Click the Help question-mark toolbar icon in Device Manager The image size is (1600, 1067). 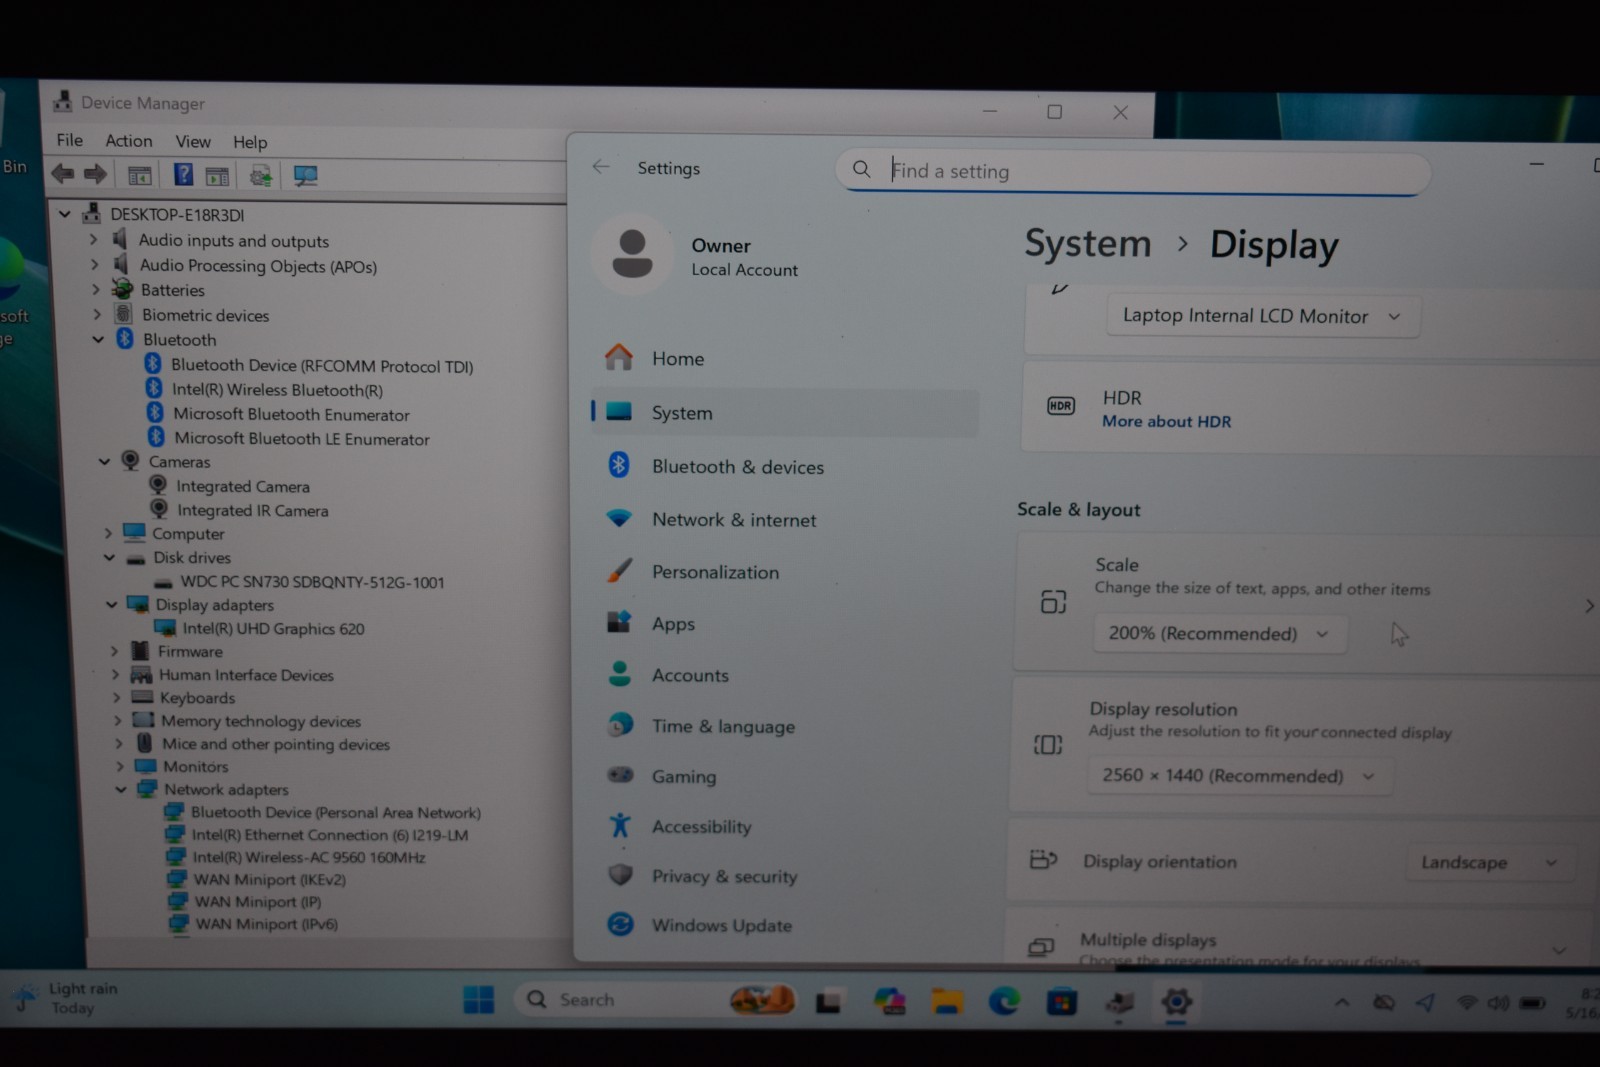183,174
